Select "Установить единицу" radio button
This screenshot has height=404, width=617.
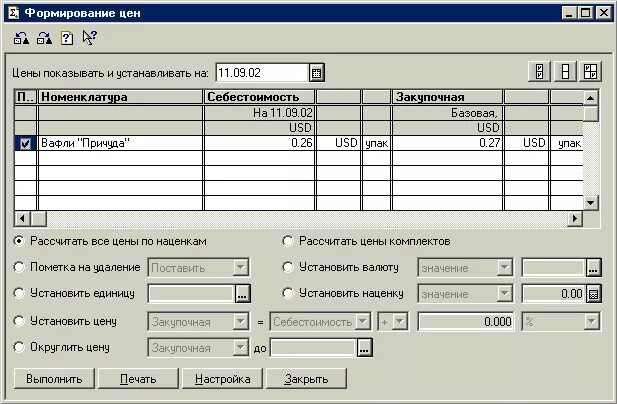click(x=19, y=293)
